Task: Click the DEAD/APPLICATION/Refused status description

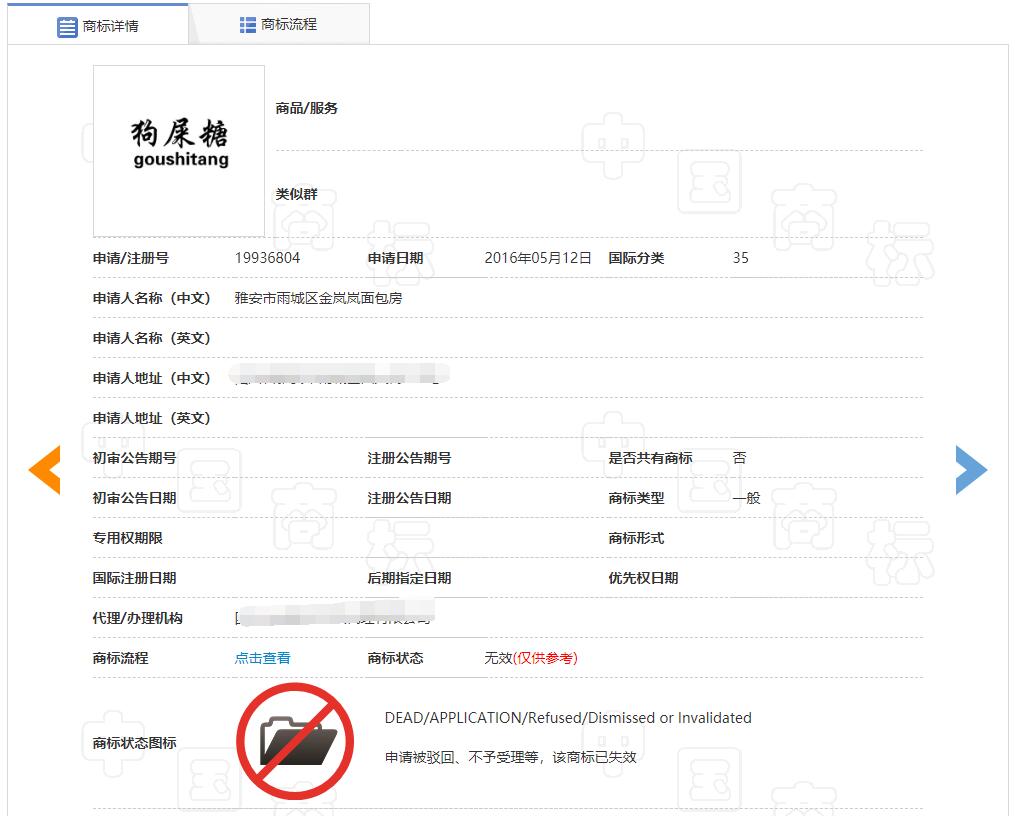Action: tap(567, 718)
